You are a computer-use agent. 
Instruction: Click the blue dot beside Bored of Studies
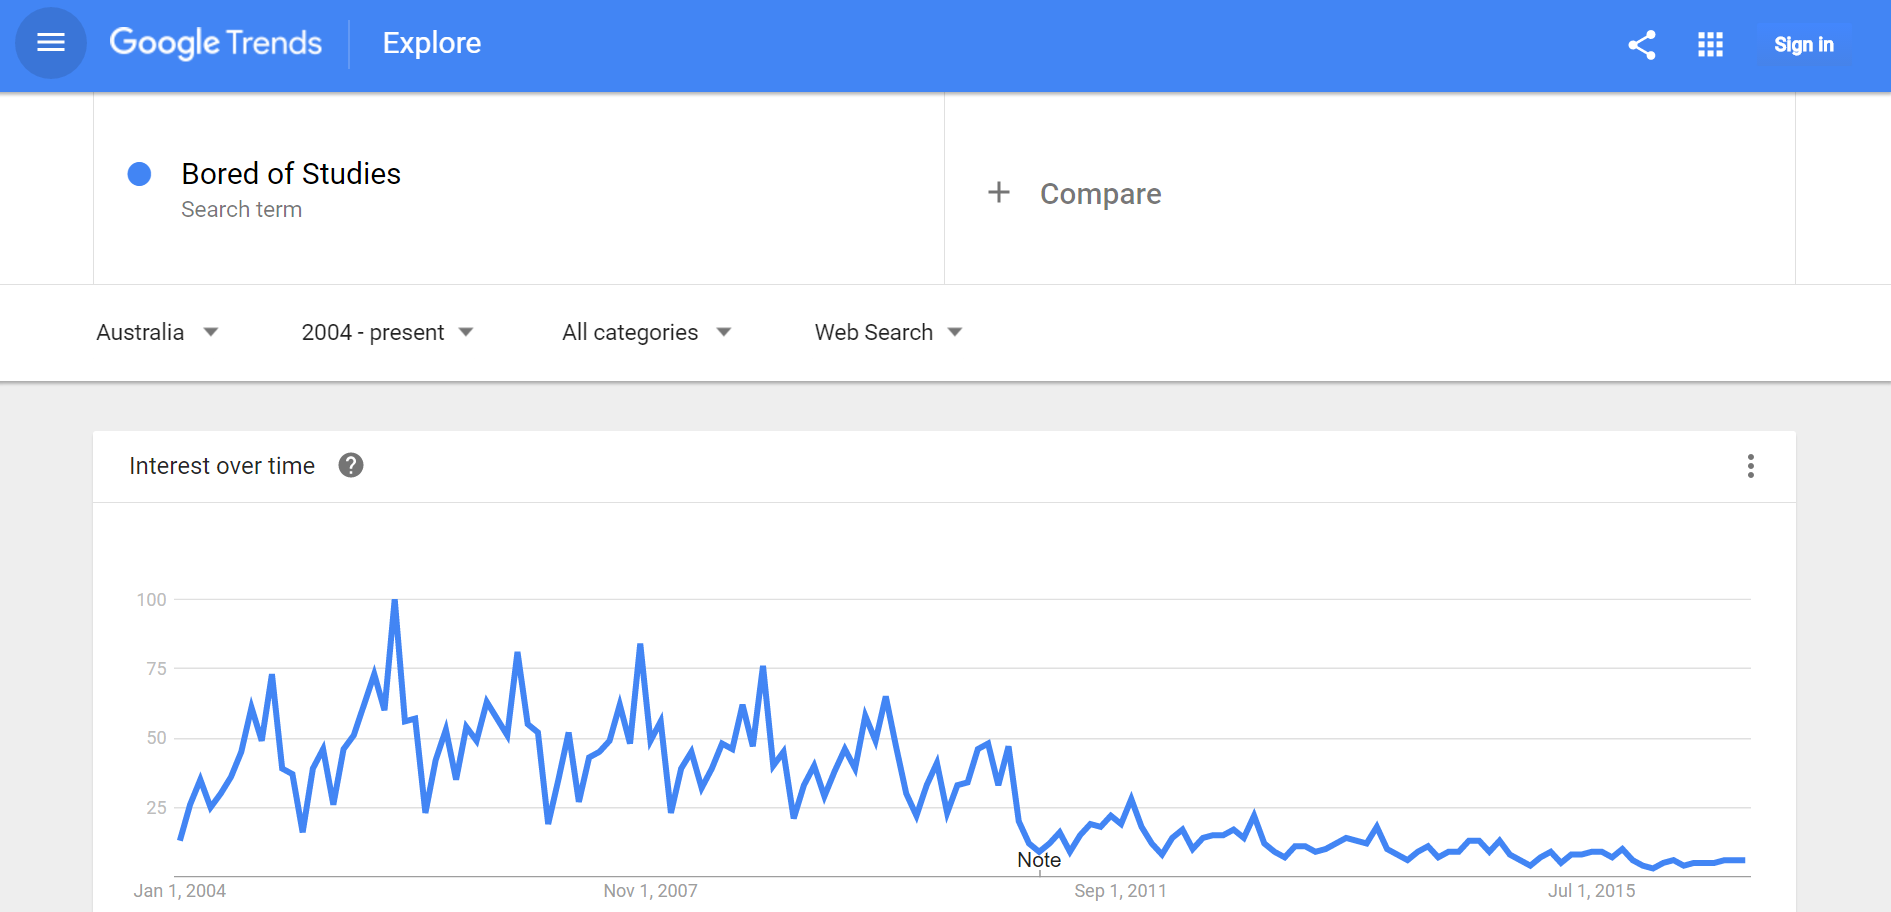[x=140, y=174]
